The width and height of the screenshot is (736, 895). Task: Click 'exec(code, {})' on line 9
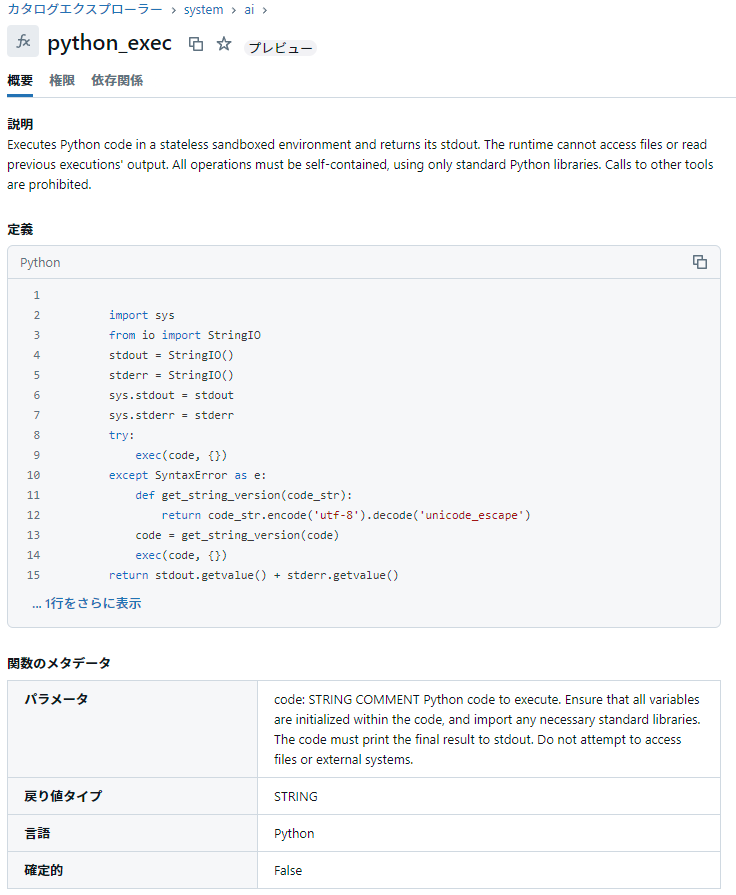181,455
